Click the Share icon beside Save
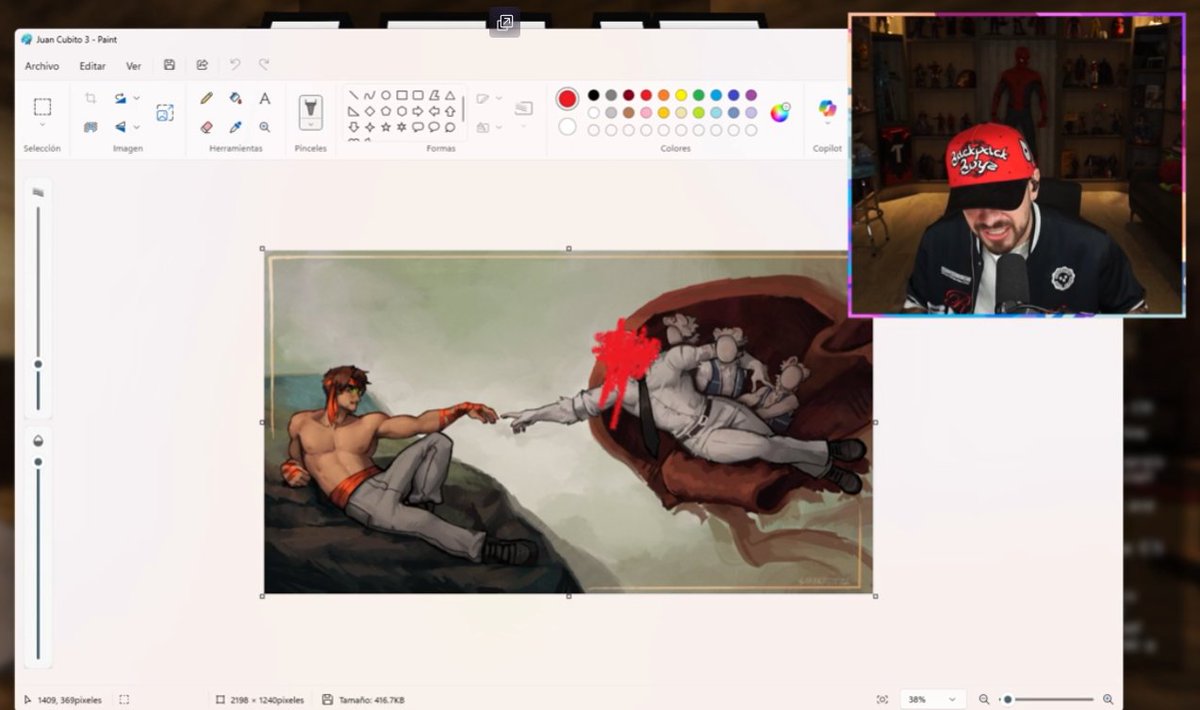Screen dimensions: 1200x710 202,65
